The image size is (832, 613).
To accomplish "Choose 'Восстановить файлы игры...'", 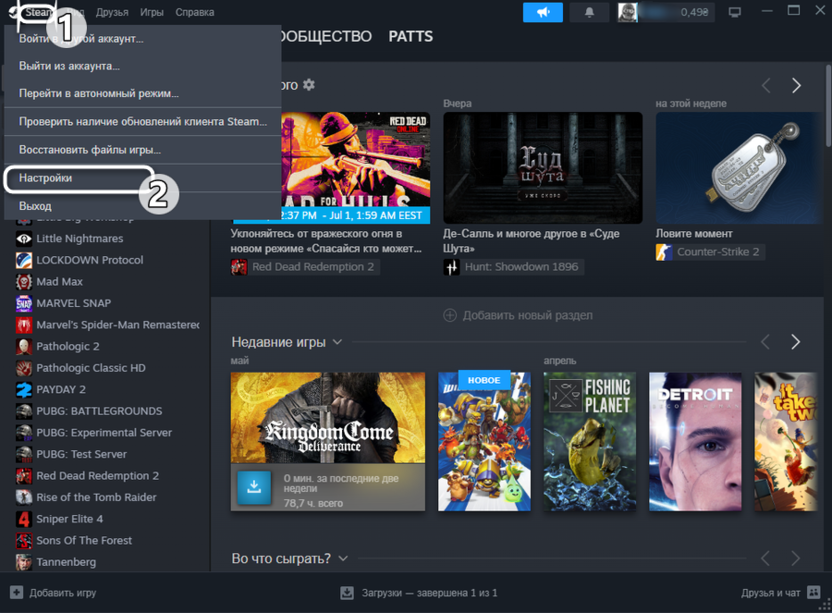I will [x=142, y=150].
